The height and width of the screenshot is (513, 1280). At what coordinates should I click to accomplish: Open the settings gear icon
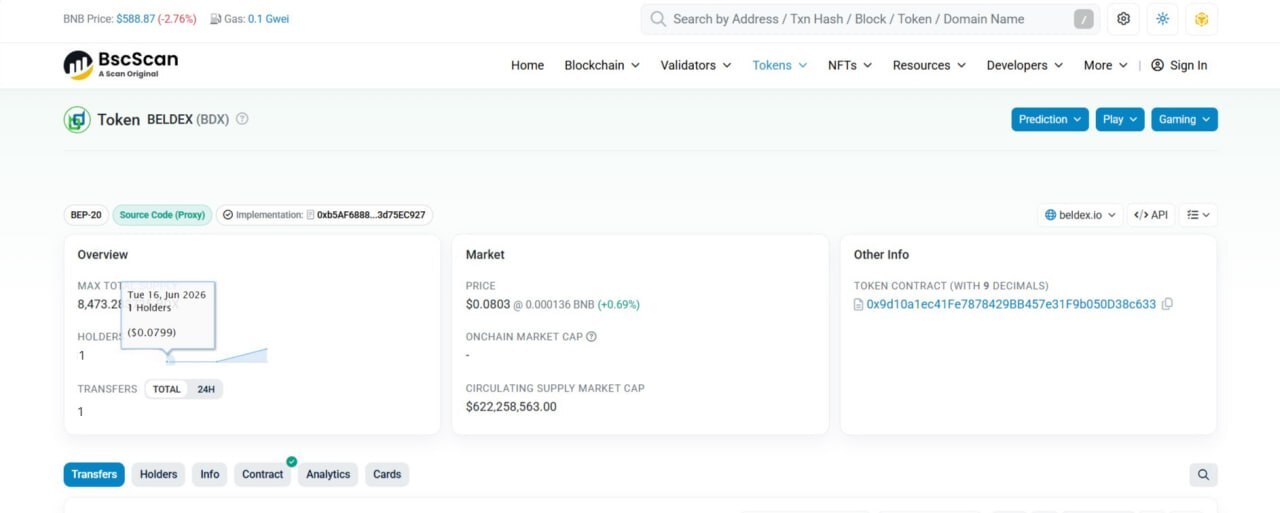tap(1124, 19)
